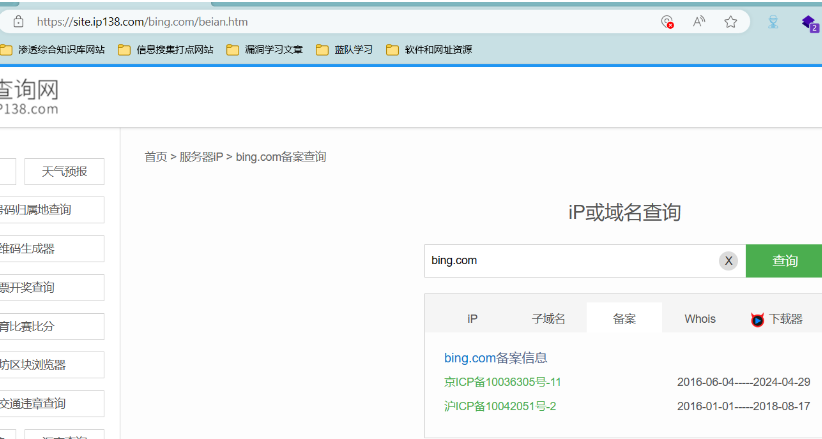Select the 备案 tab

coord(624,318)
